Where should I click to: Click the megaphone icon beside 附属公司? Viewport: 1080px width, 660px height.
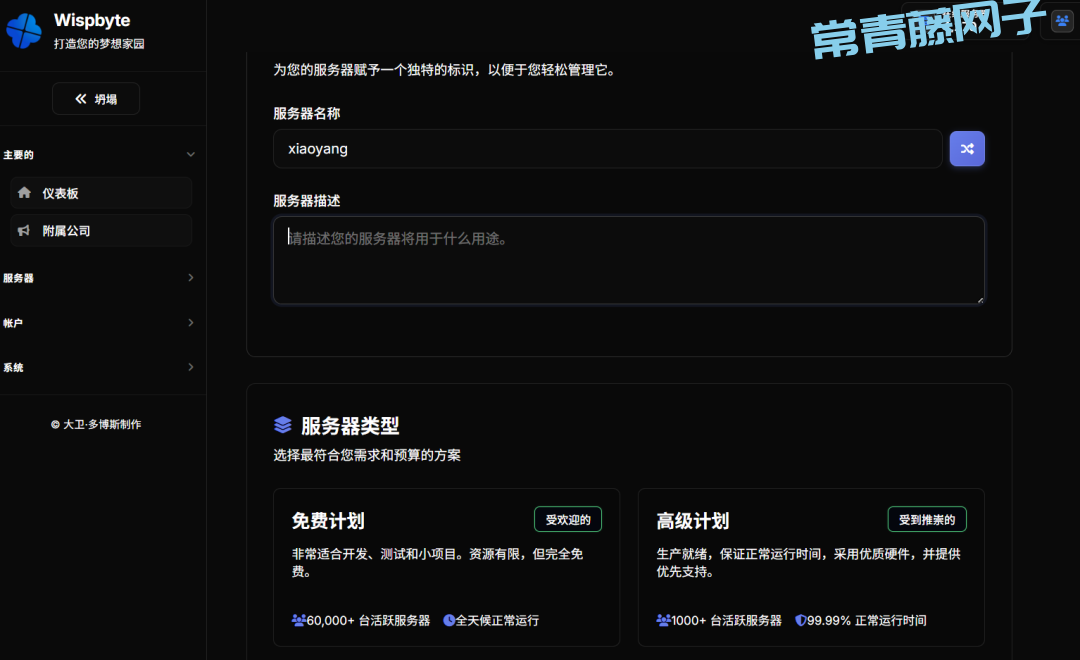click(24, 230)
